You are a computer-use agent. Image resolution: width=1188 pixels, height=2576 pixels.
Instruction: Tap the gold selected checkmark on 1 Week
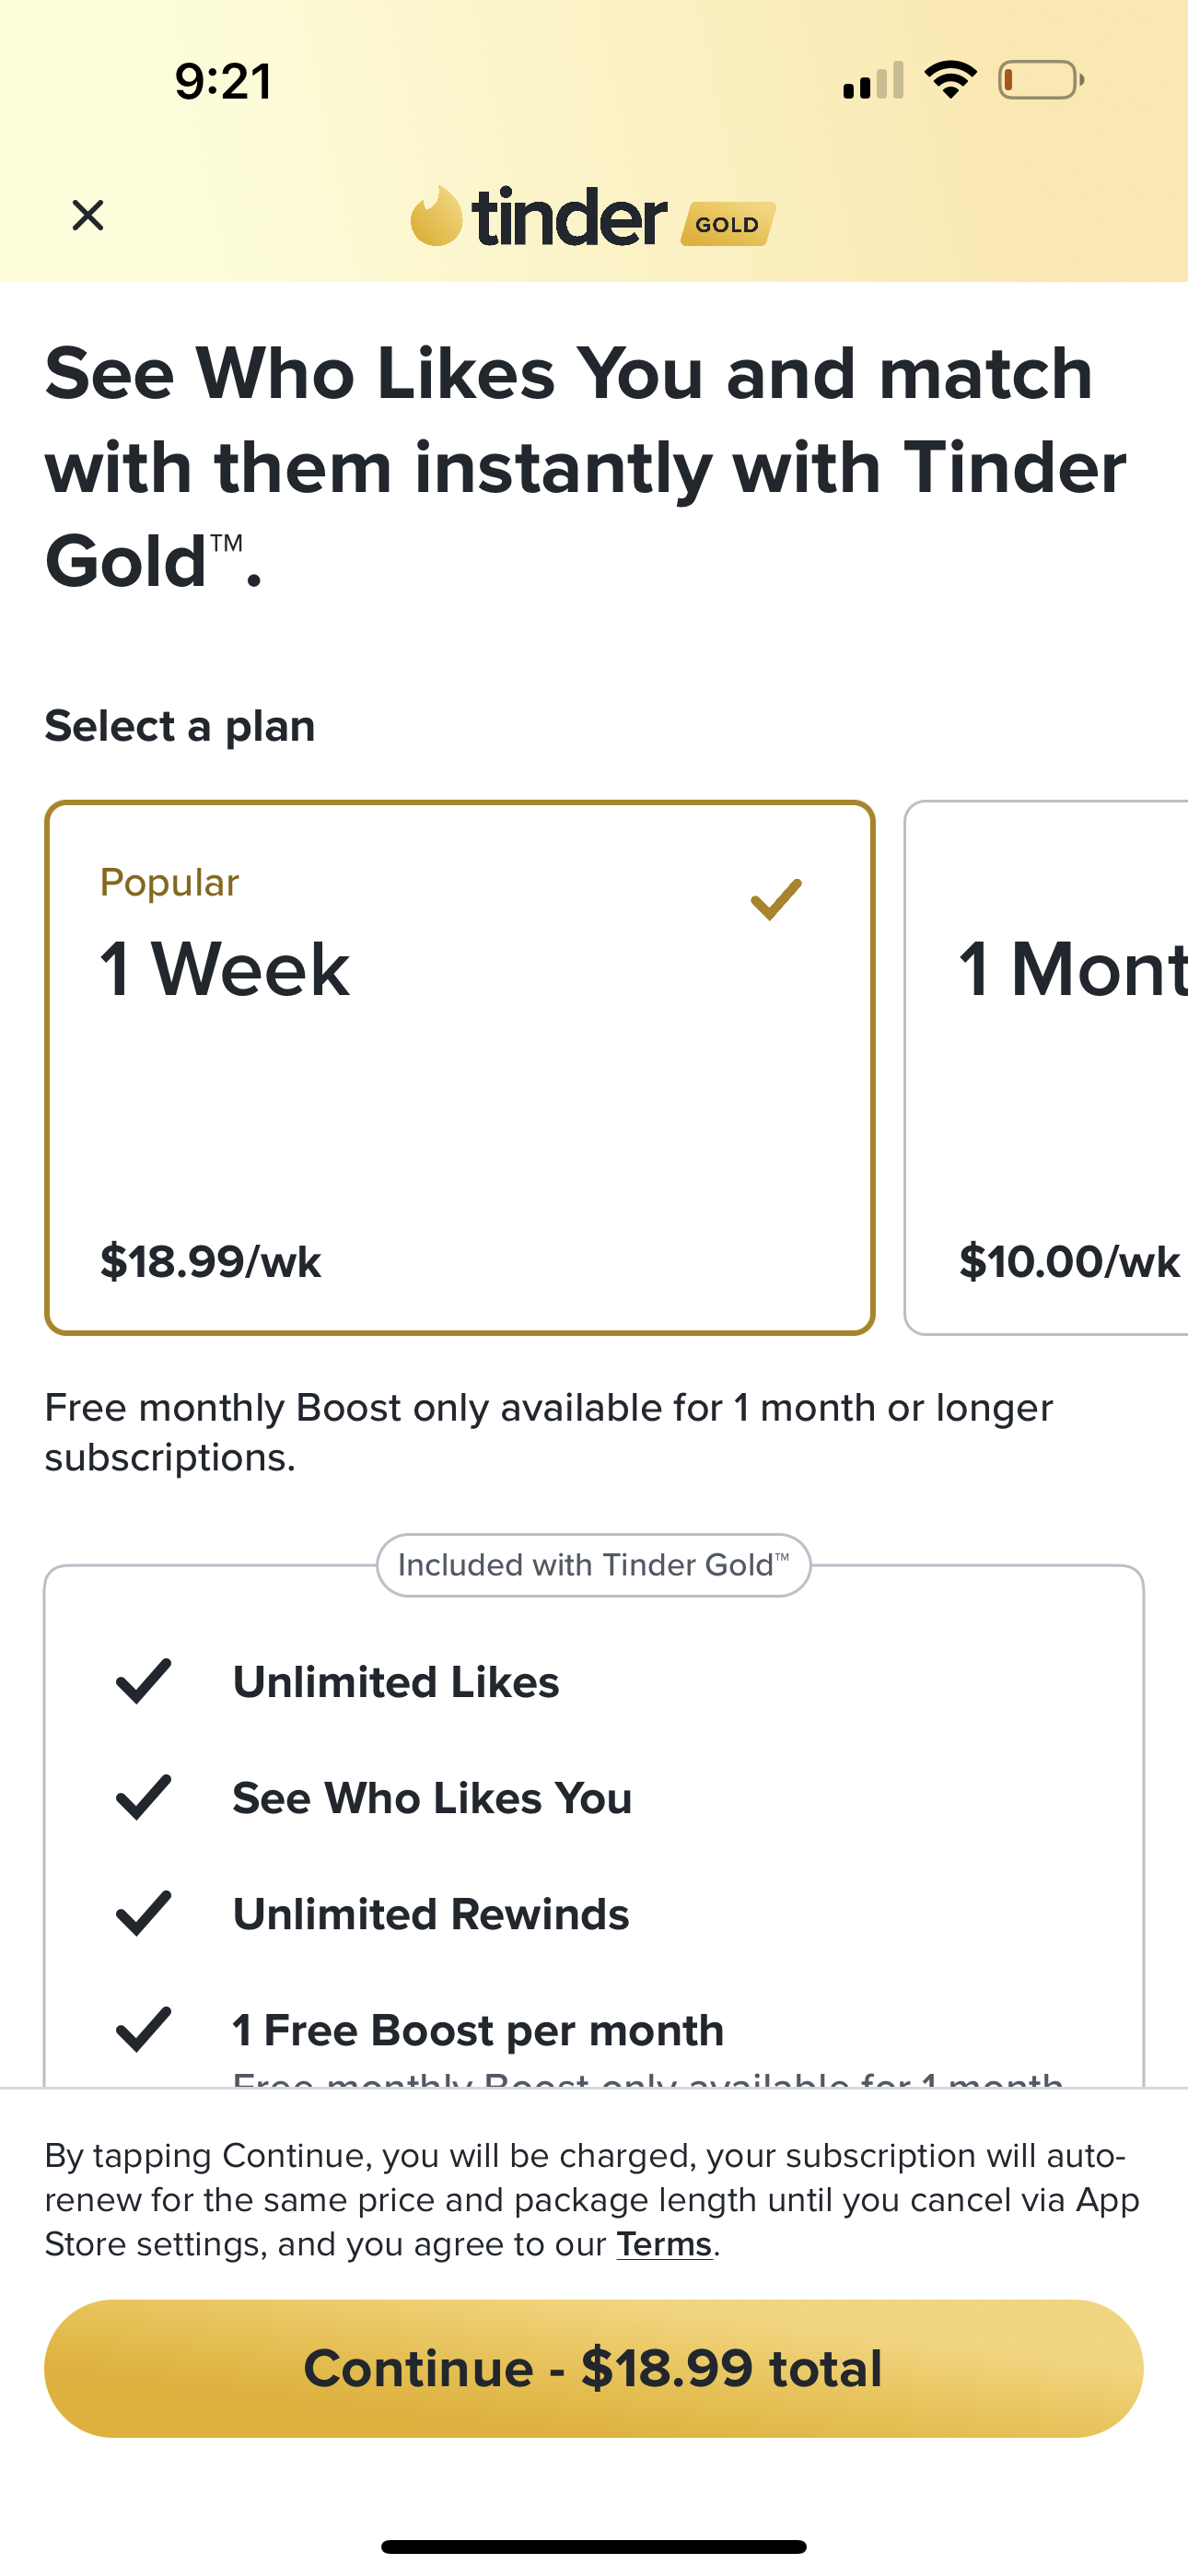(776, 899)
